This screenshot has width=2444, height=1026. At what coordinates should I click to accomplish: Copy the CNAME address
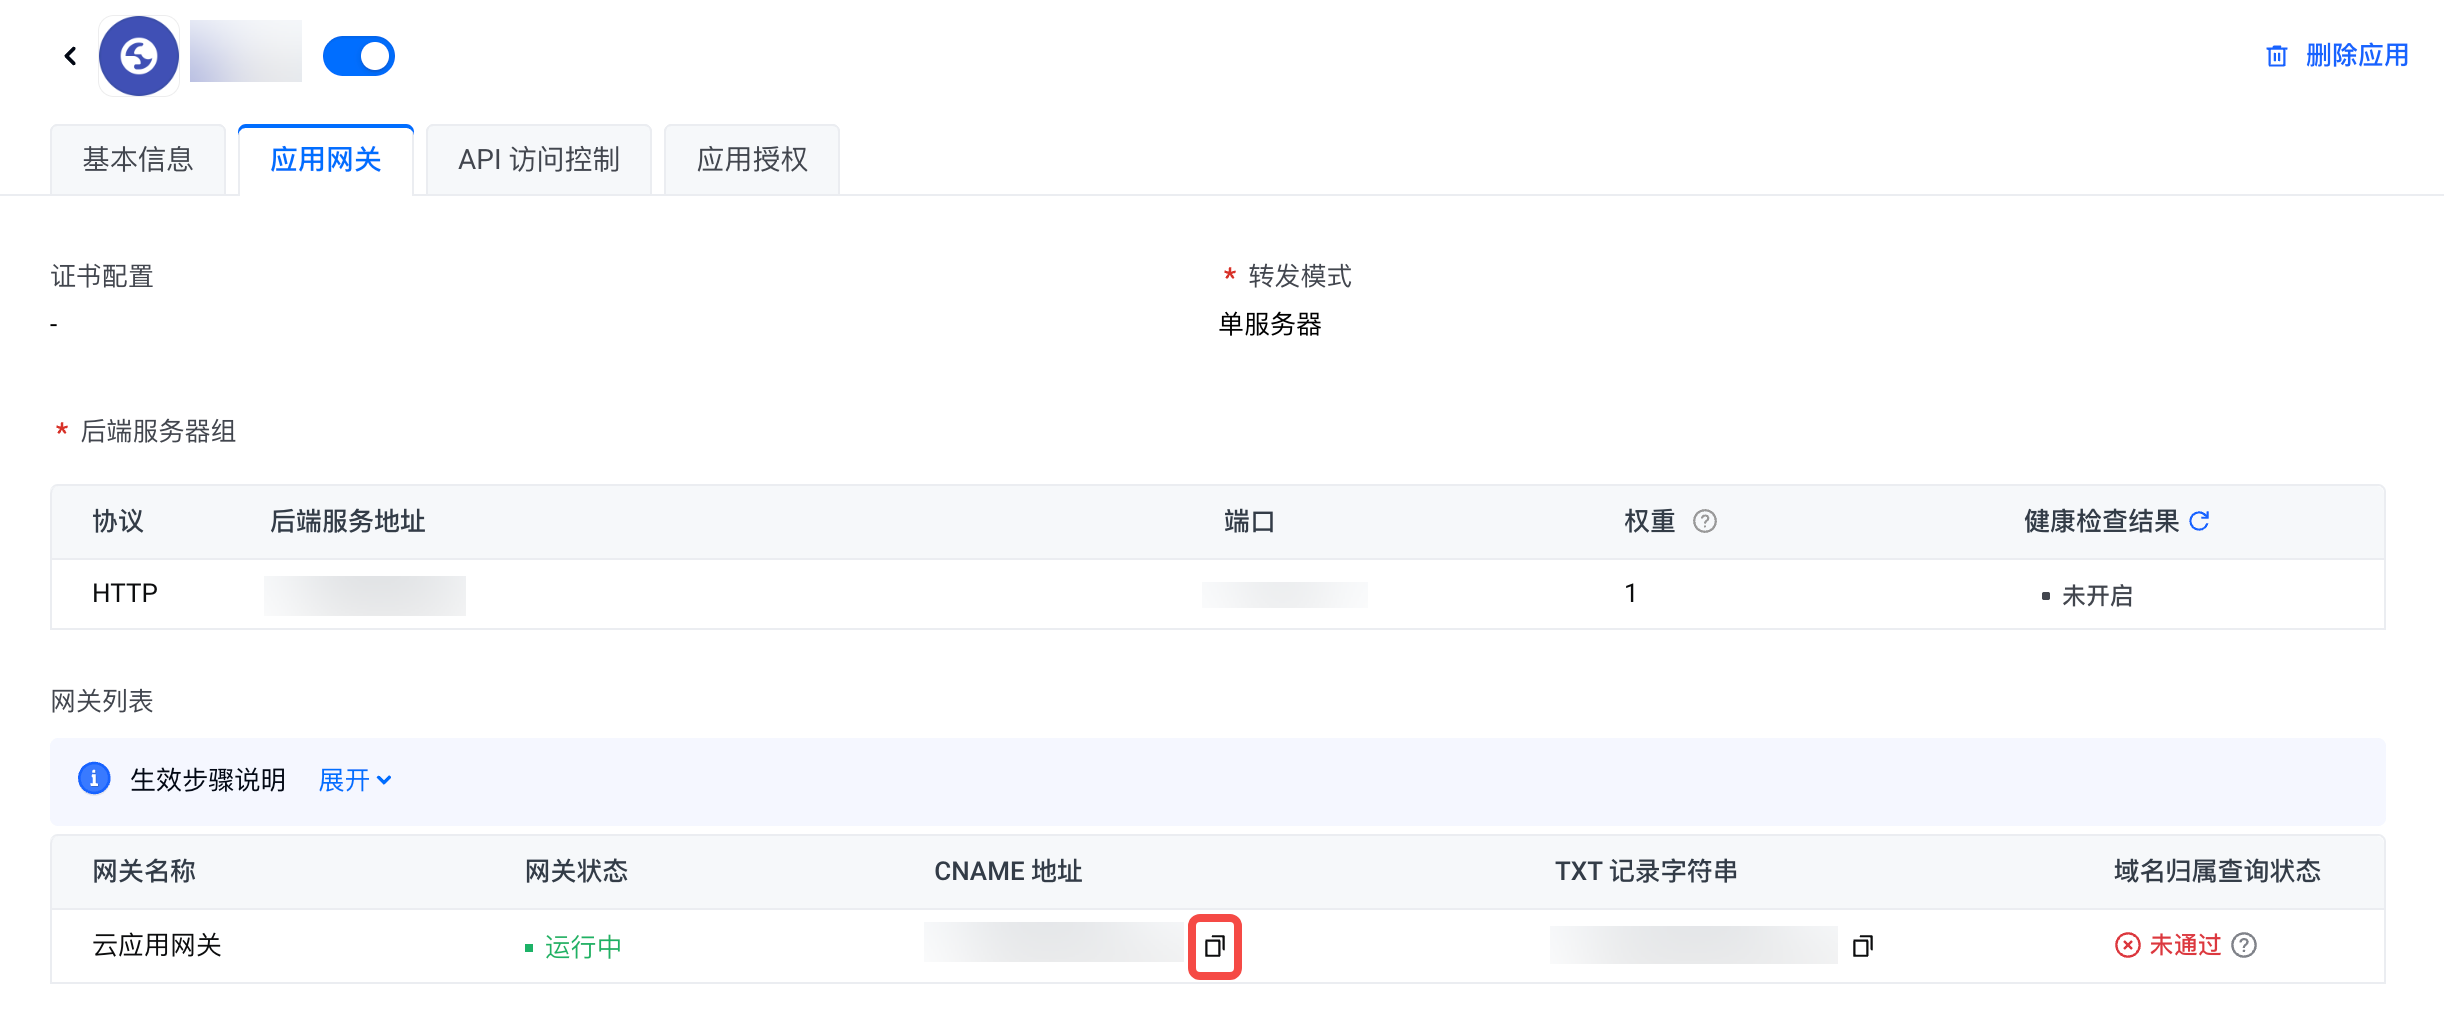click(x=1214, y=946)
